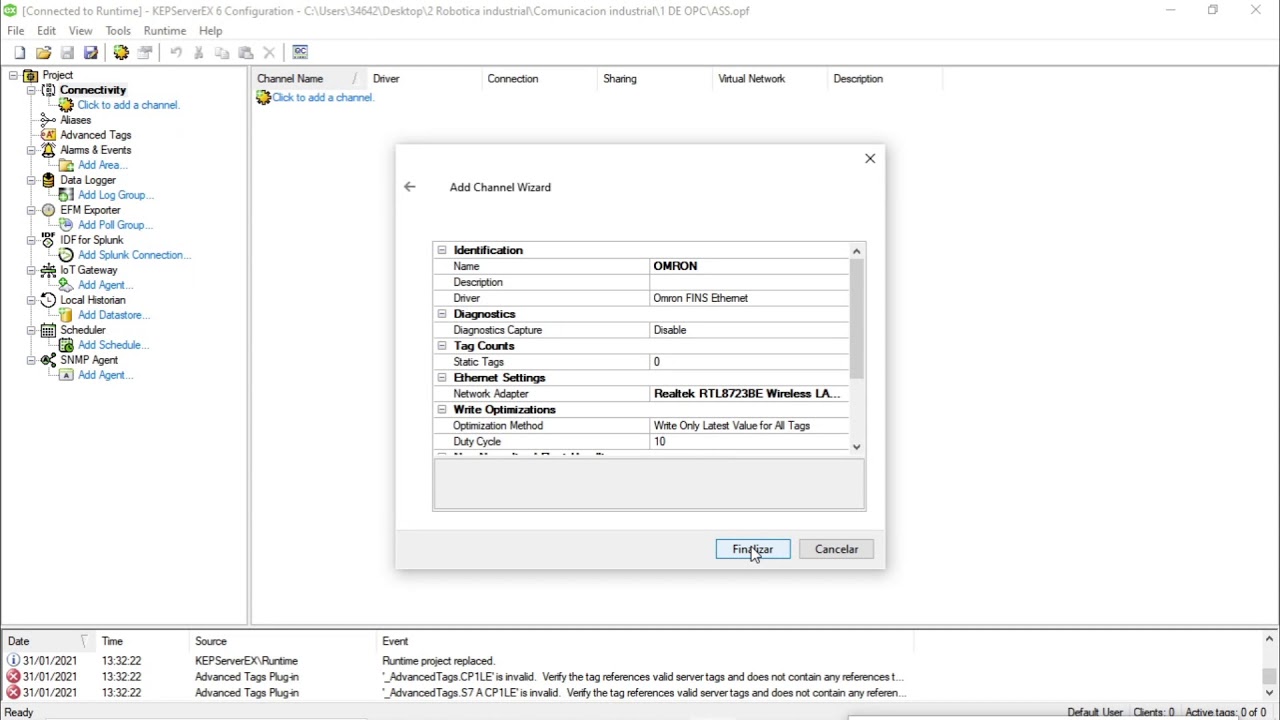Open the View menu
This screenshot has width=1280, height=720.
pos(81,31)
